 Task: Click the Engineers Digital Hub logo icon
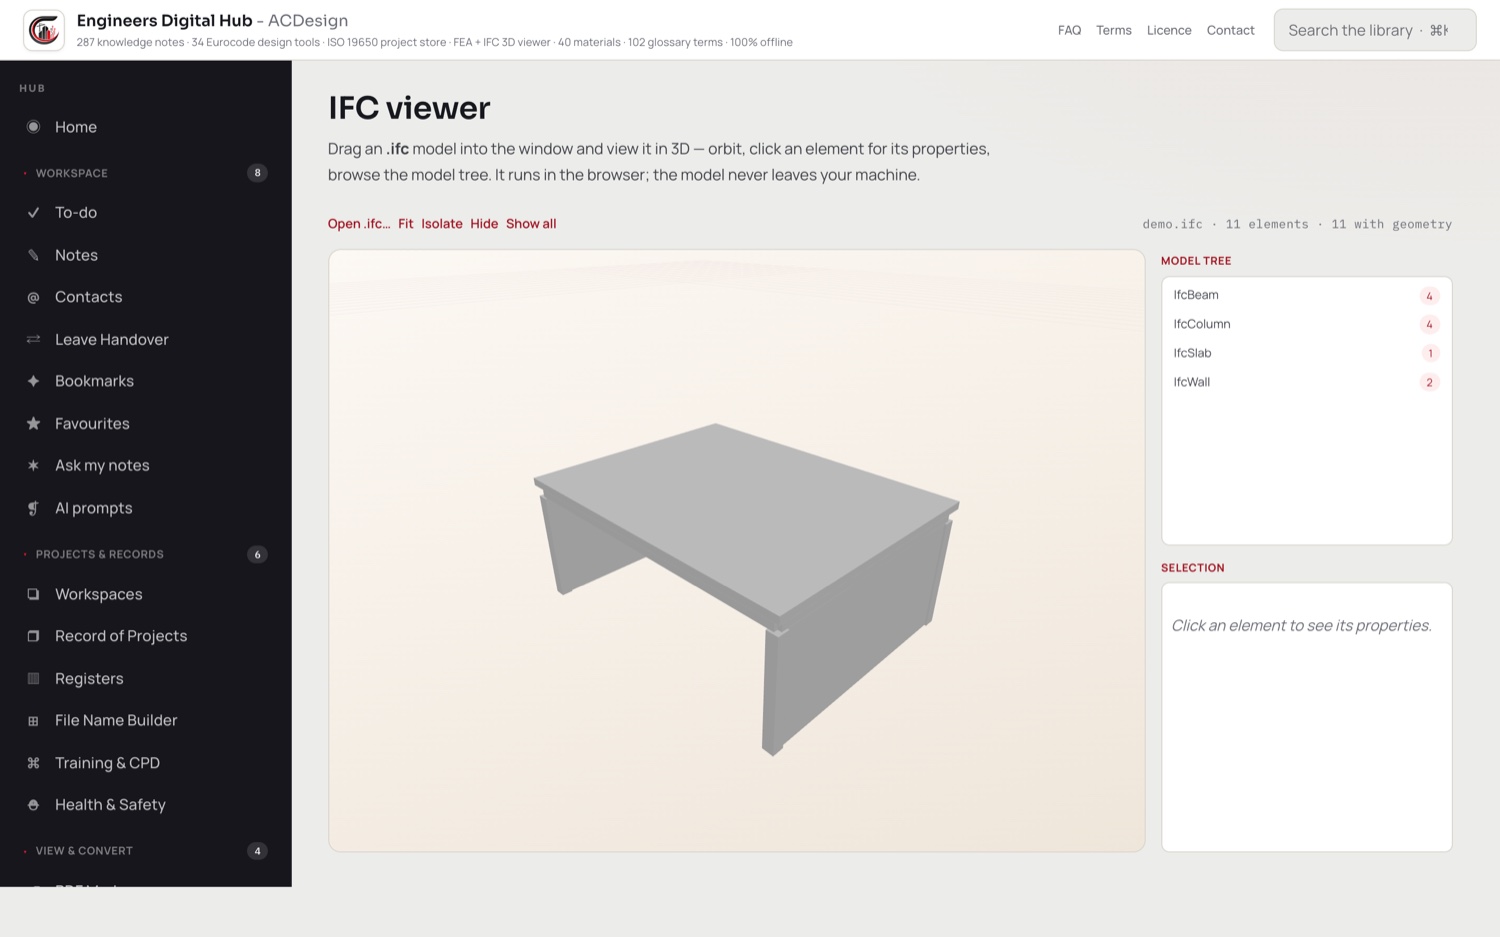coord(44,30)
